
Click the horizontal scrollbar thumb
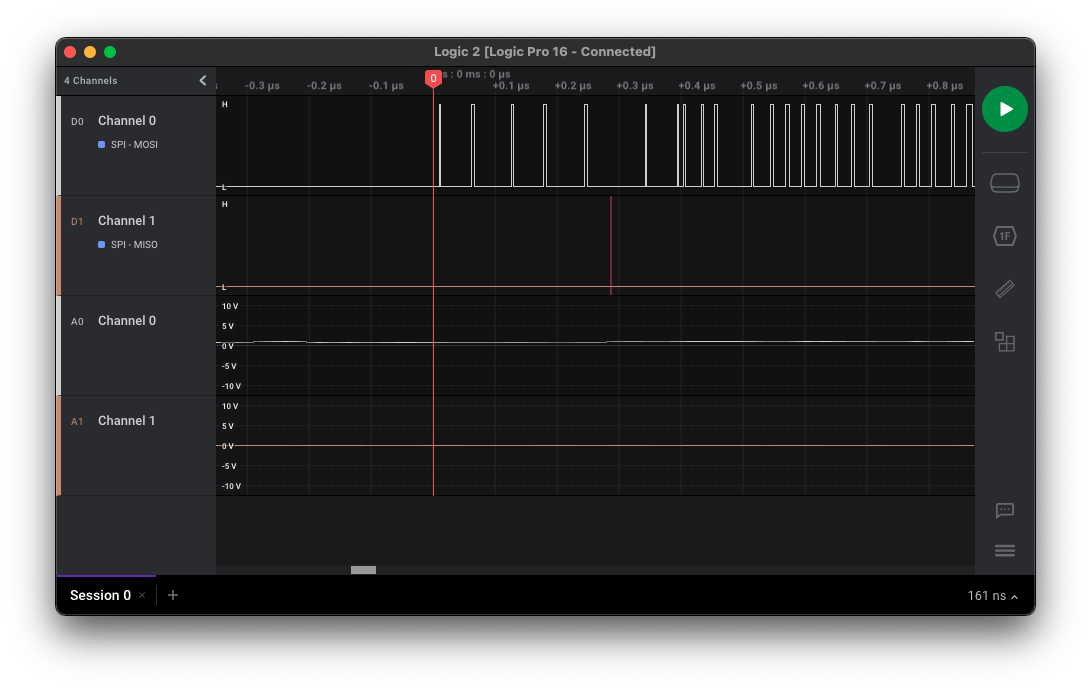click(363, 570)
